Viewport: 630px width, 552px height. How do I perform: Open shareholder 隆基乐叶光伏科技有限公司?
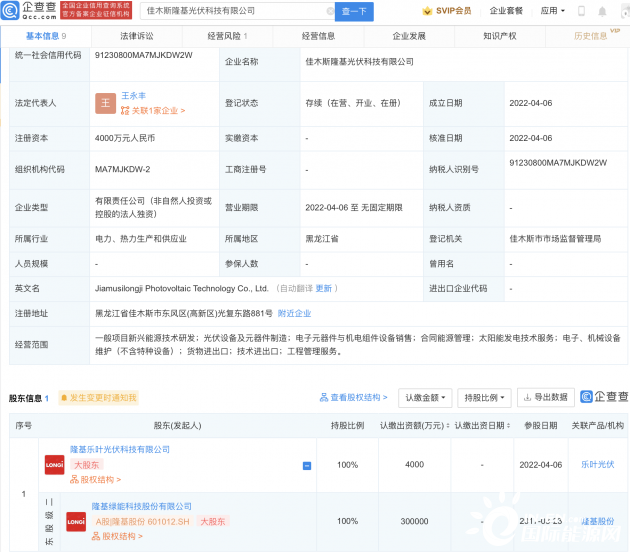coord(120,450)
